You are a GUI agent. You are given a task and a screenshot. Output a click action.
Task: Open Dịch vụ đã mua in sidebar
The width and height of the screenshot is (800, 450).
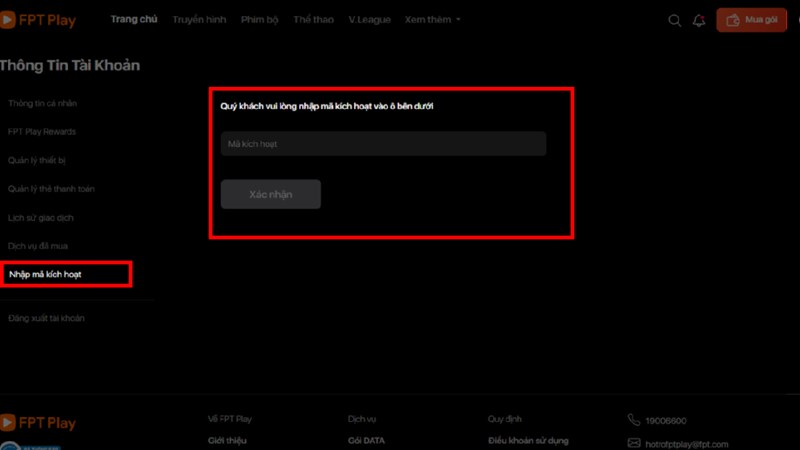pyautogui.click(x=38, y=246)
